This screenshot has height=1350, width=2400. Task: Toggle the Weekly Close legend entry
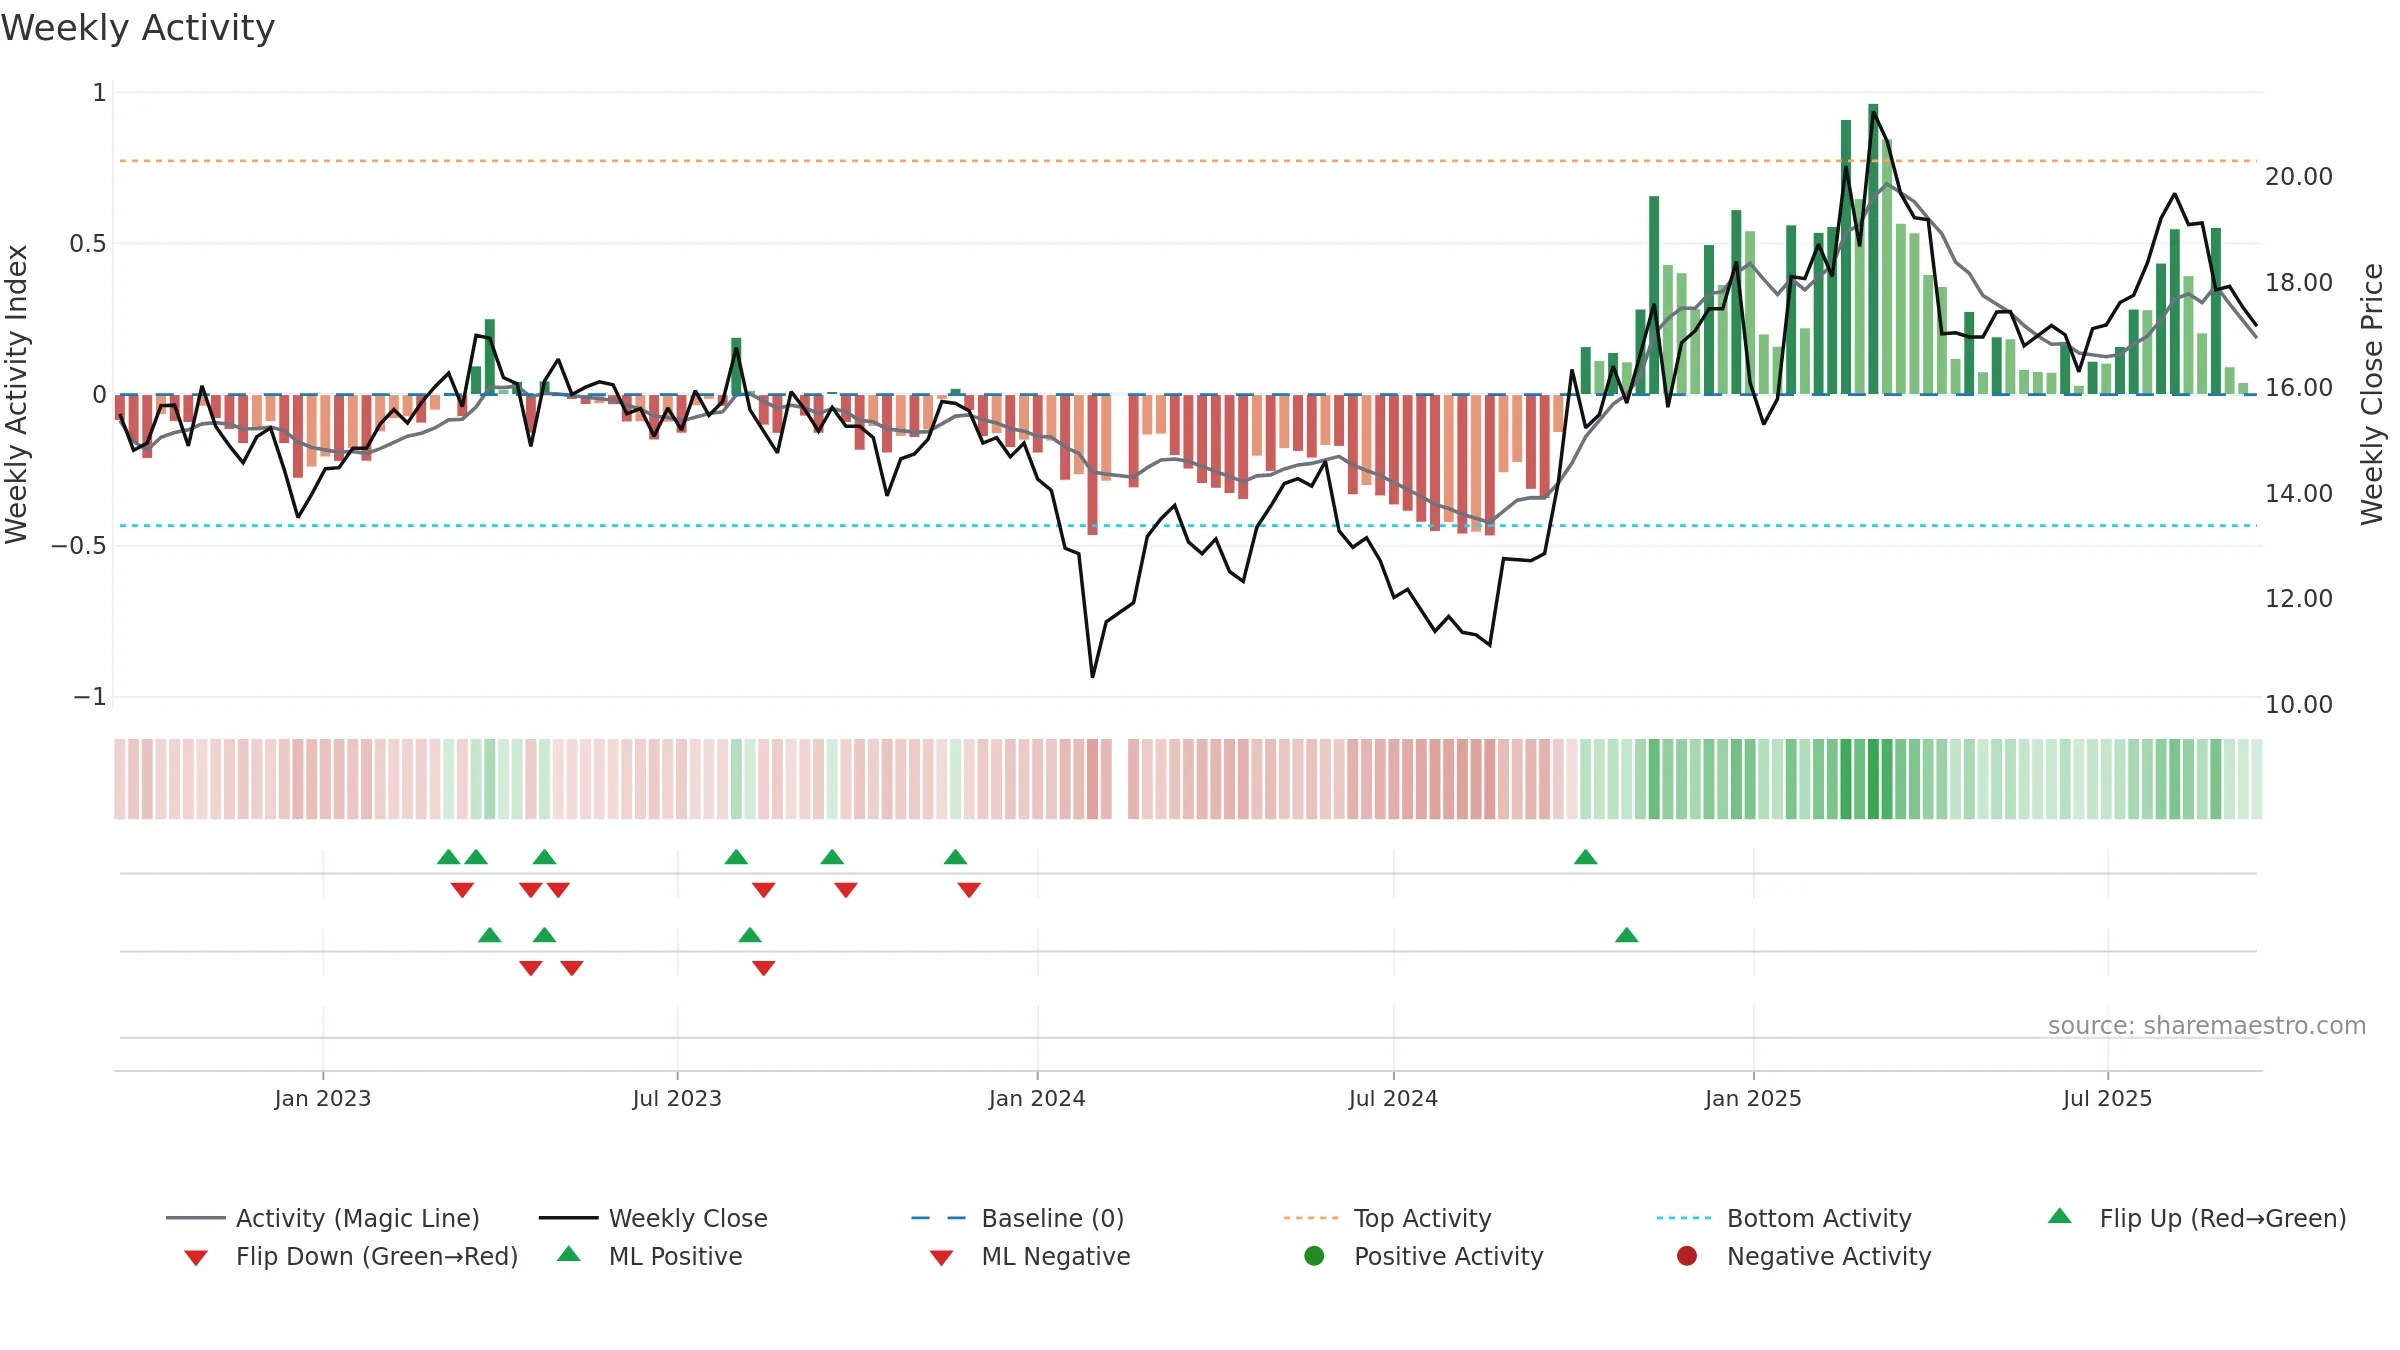pyautogui.click(x=653, y=1218)
